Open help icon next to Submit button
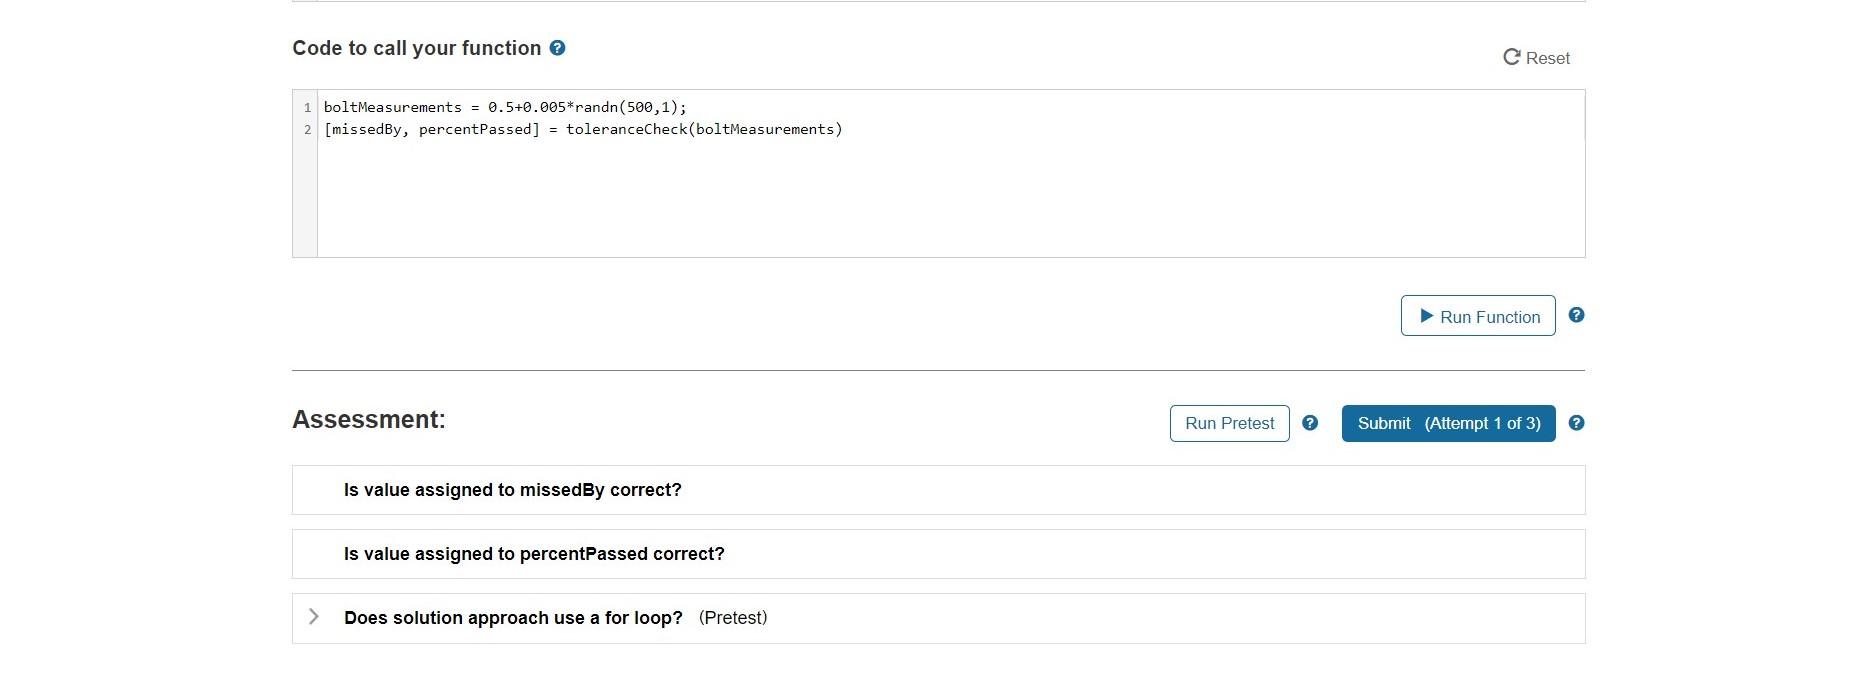Viewport: 1861px width, 691px height. (x=1576, y=423)
